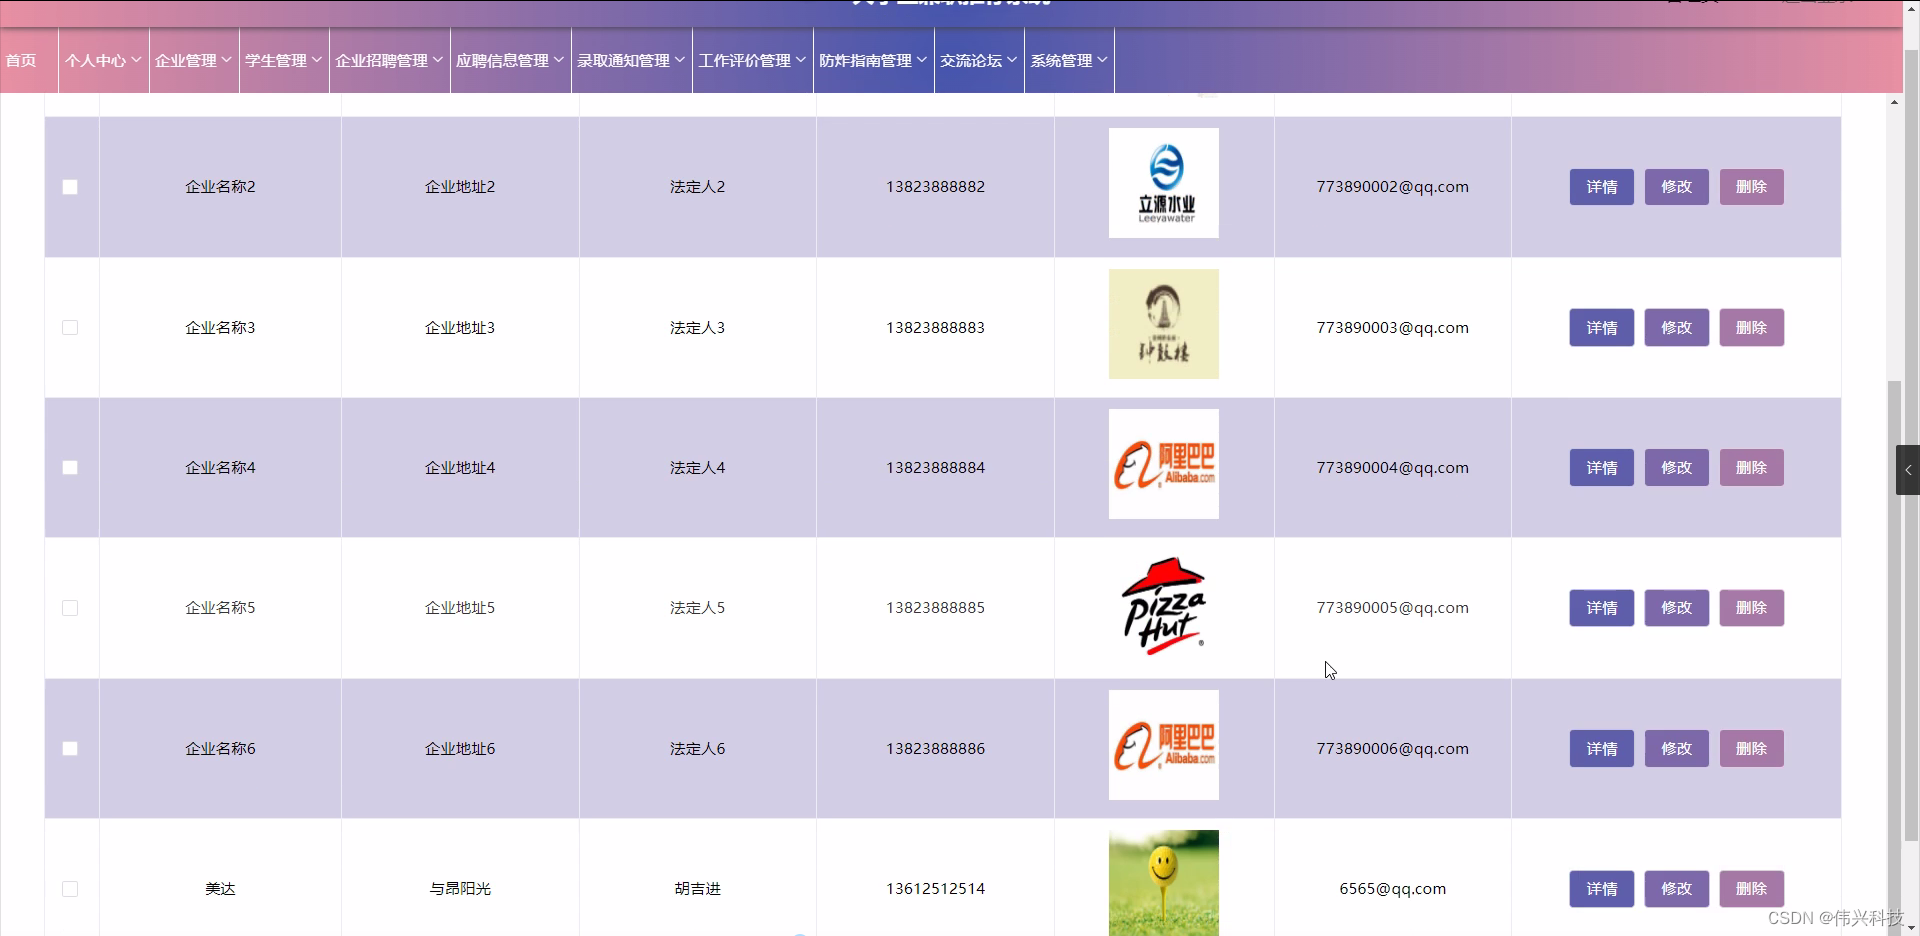
Task: Click the 修改 button for 企业名称2
Action: click(x=1675, y=186)
